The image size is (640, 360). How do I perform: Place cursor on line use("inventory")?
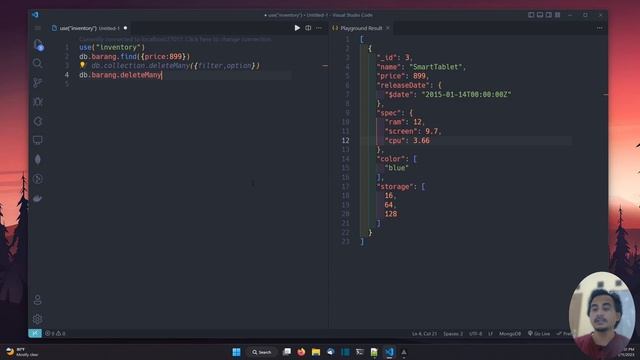[112, 47]
